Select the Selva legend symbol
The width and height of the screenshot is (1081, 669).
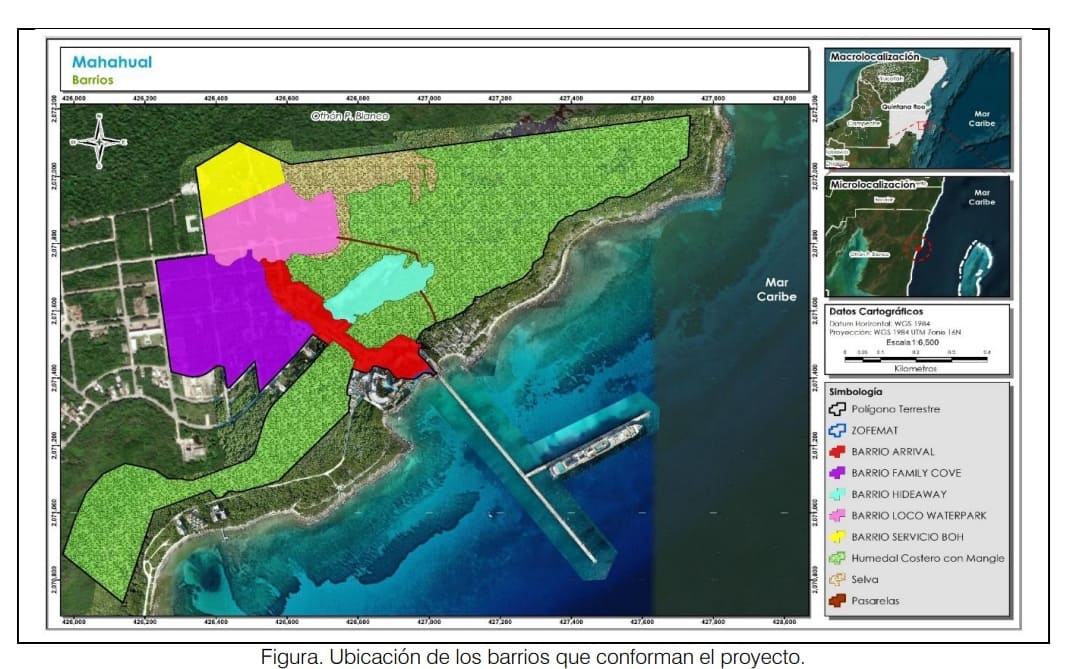[837, 579]
